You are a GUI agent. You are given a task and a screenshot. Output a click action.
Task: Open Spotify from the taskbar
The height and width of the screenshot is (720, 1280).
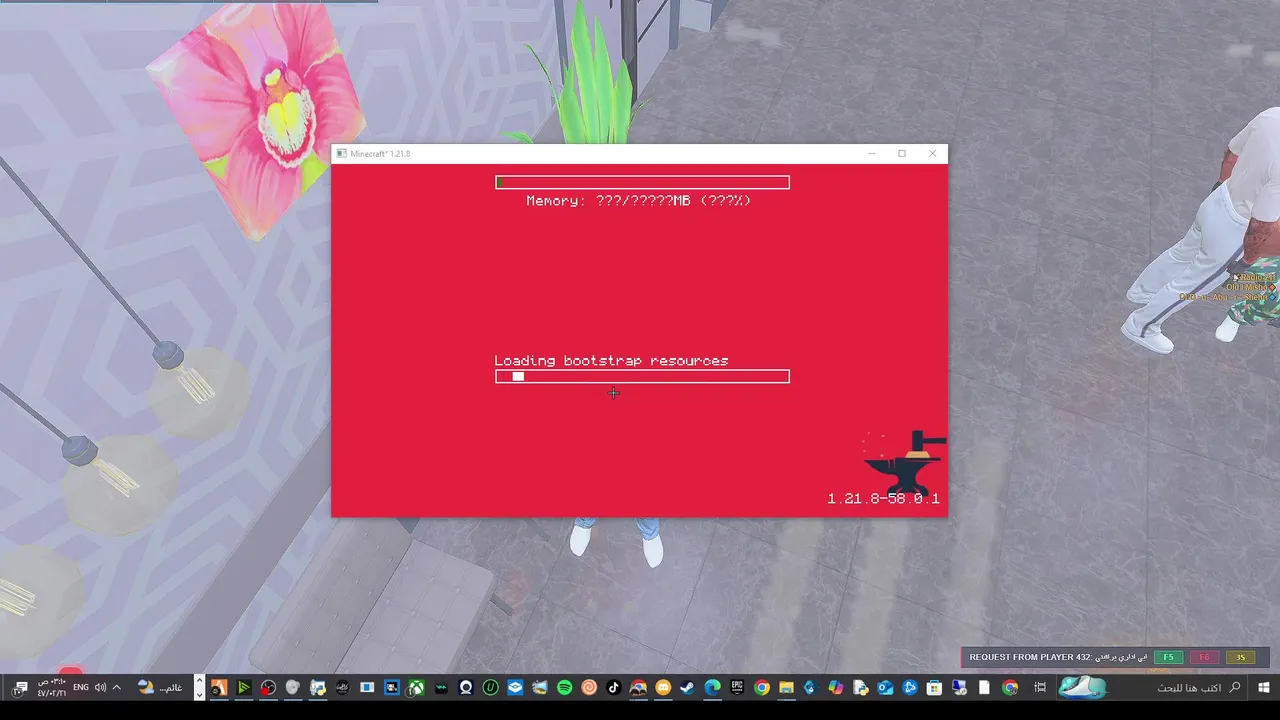(x=565, y=688)
